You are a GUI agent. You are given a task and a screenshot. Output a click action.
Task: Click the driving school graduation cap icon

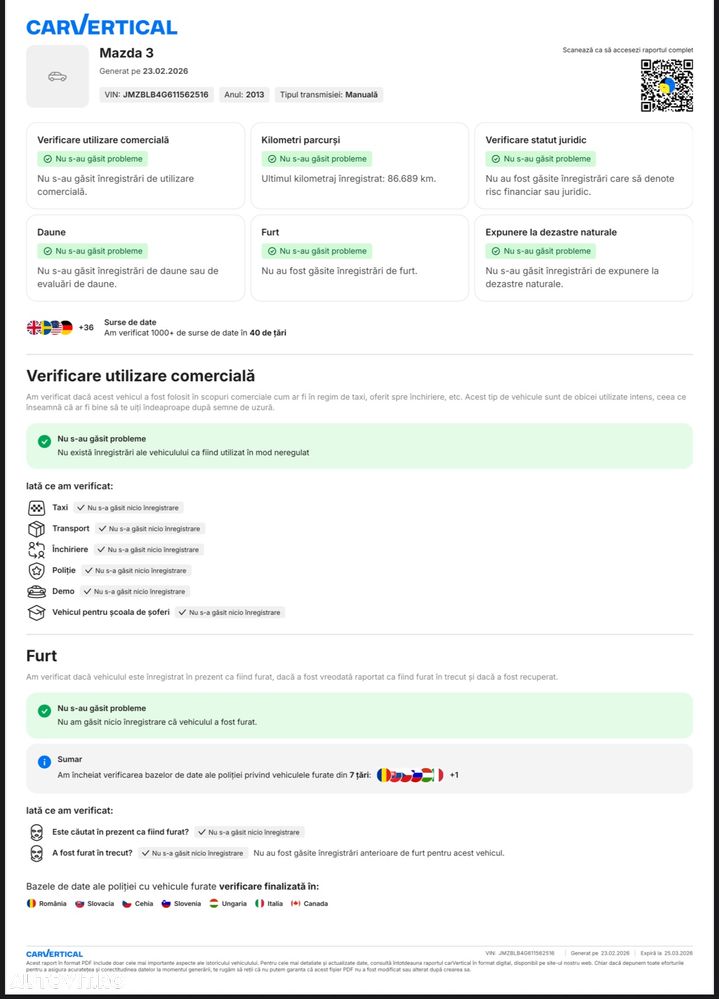[x=36, y=613]
